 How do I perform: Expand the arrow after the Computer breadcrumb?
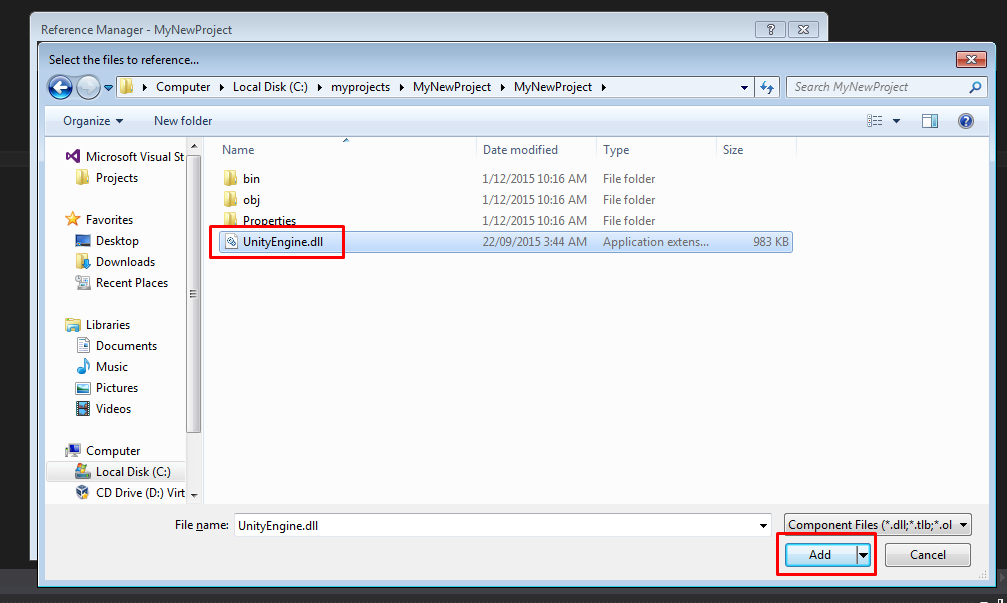click(x=222, y=87)
